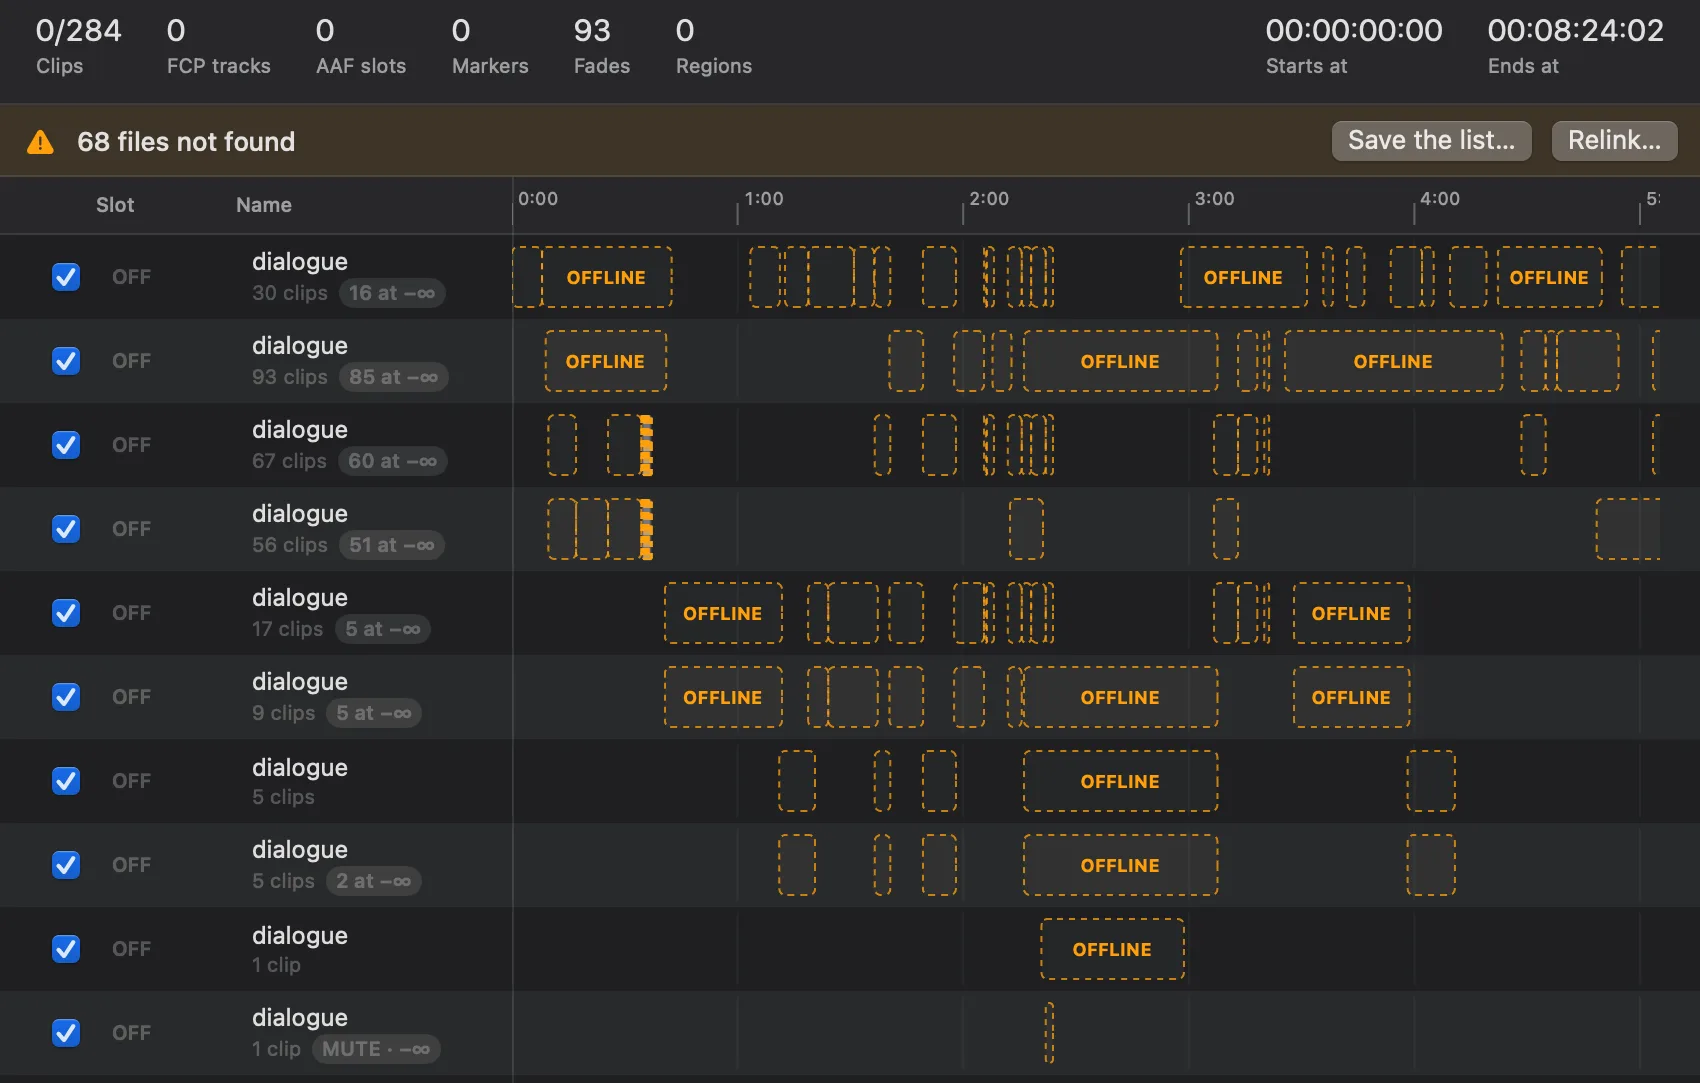This screenshot has width=1700, height=1083.
Task: Select the OFFLINE clip in the 2 at -∞ track
Action: click(1120, 865)
